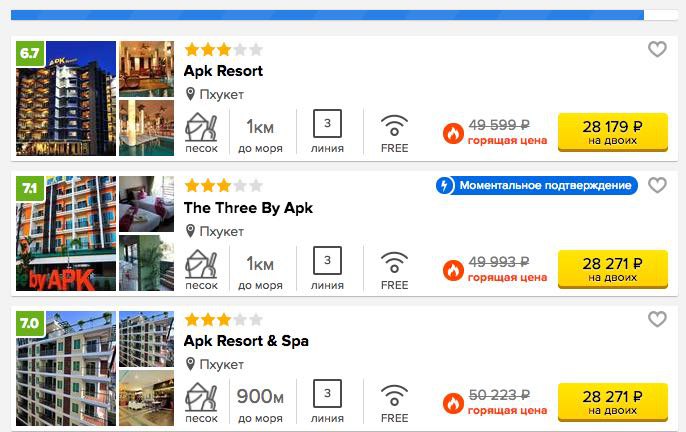The width and height of the screenshot is (686, 432).
Task: Toggle heart favorite for The Three By Apk
Action: pyautogui.click(x=657, y=185)
